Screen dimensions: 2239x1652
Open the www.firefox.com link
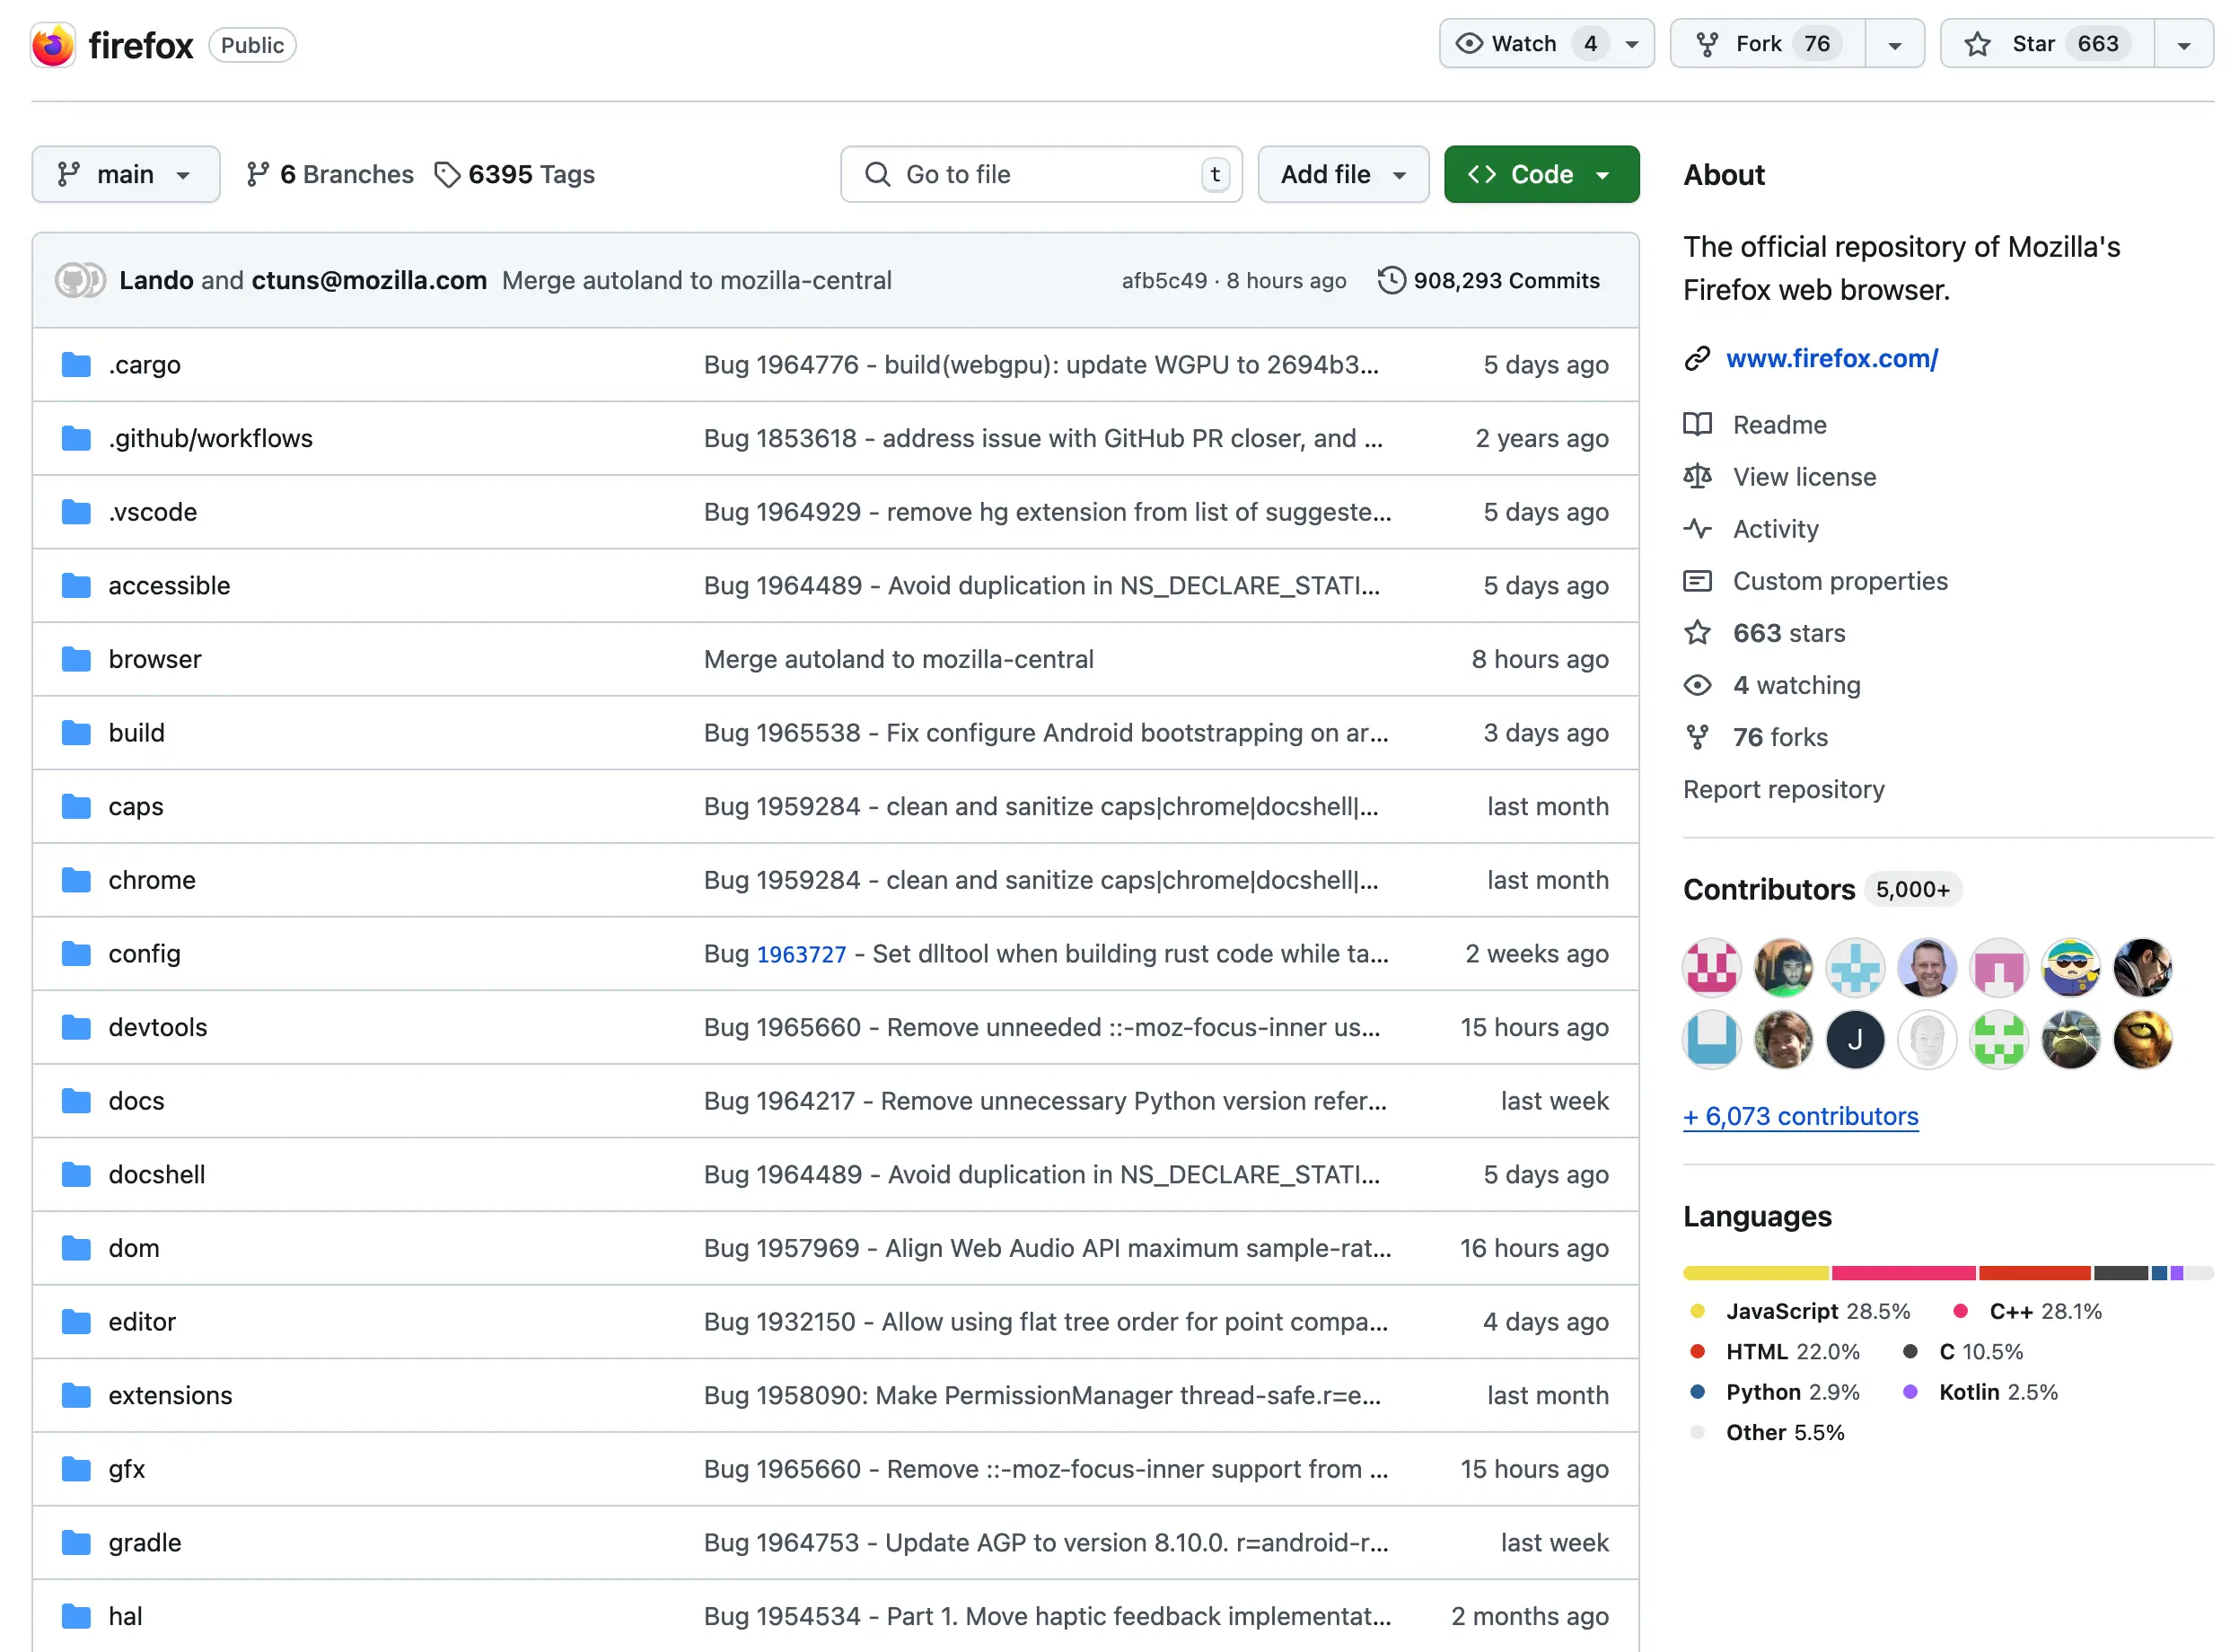point(1832,358)
